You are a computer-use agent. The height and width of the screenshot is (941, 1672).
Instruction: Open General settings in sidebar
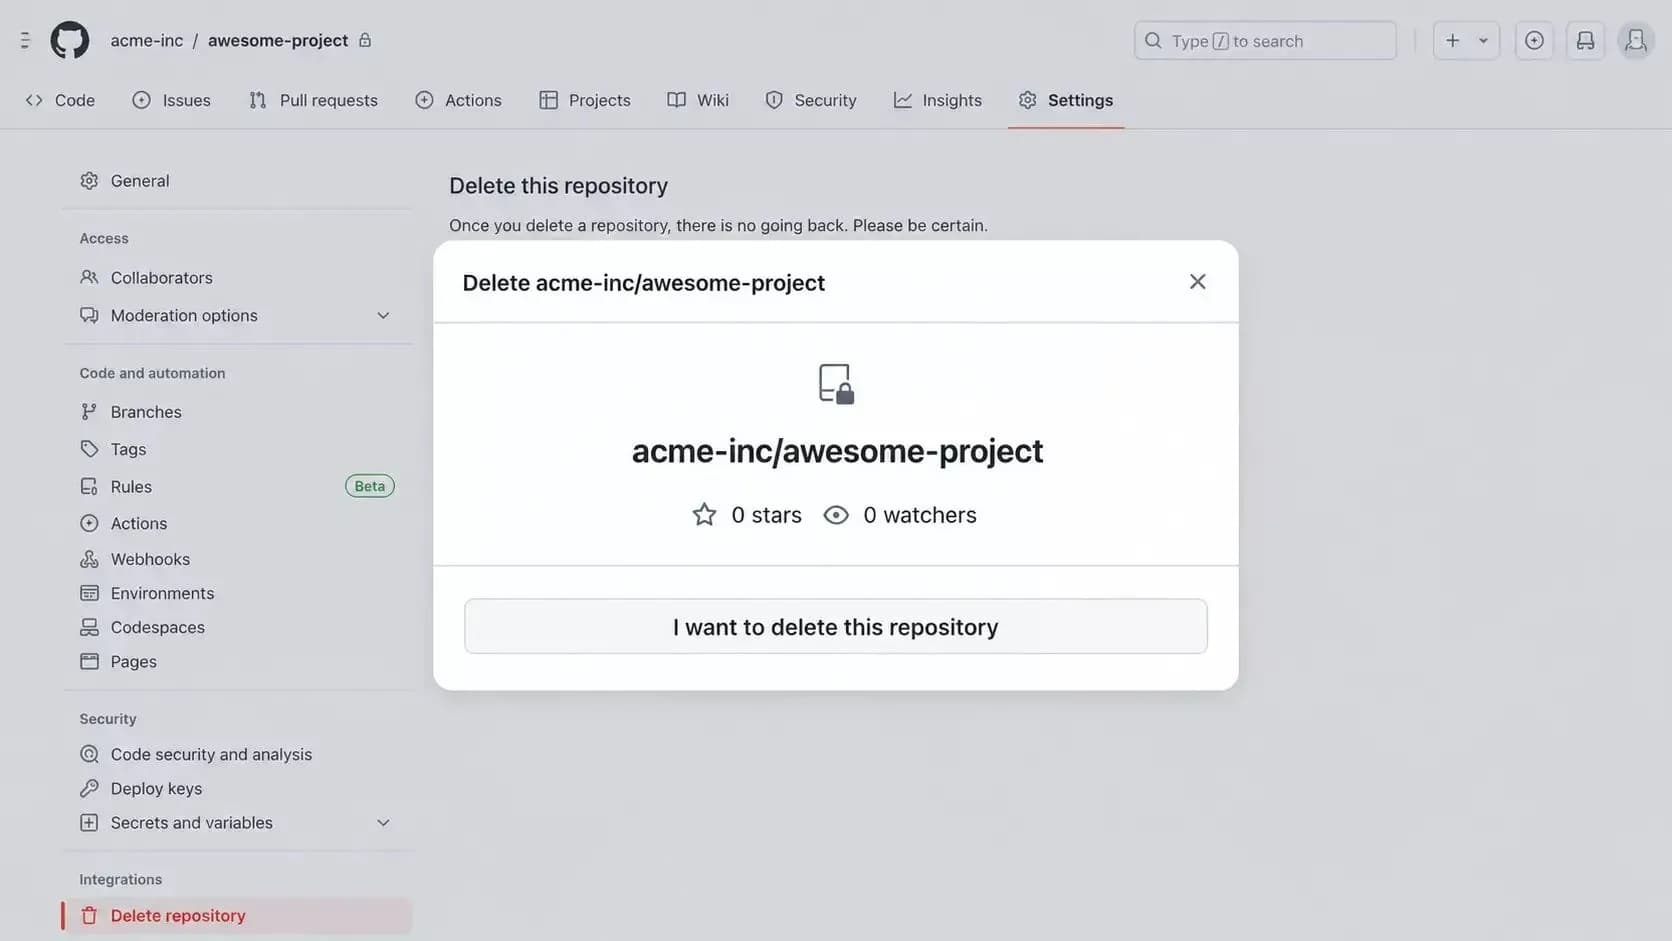point(237,181)
